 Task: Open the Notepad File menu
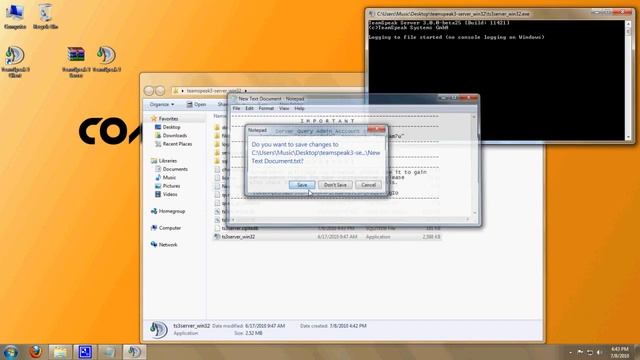(236, 109)
